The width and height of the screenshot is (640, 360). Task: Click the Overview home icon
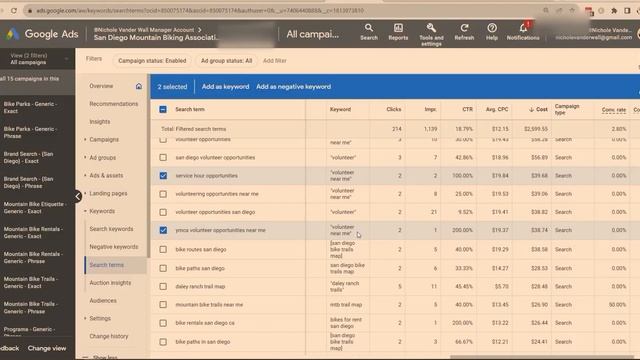[x=139, y=86]
